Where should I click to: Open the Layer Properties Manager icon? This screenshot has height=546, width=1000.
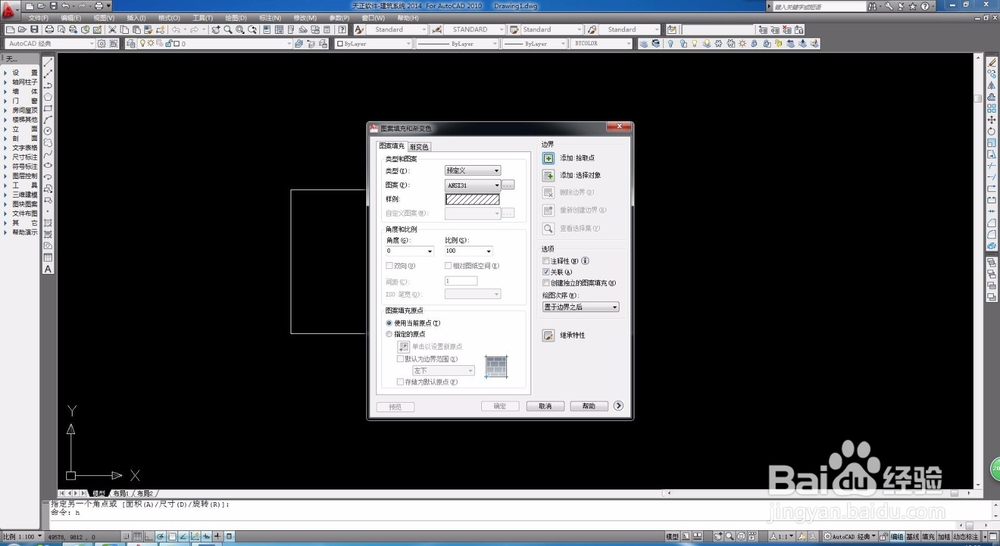[x=131, y=43]
